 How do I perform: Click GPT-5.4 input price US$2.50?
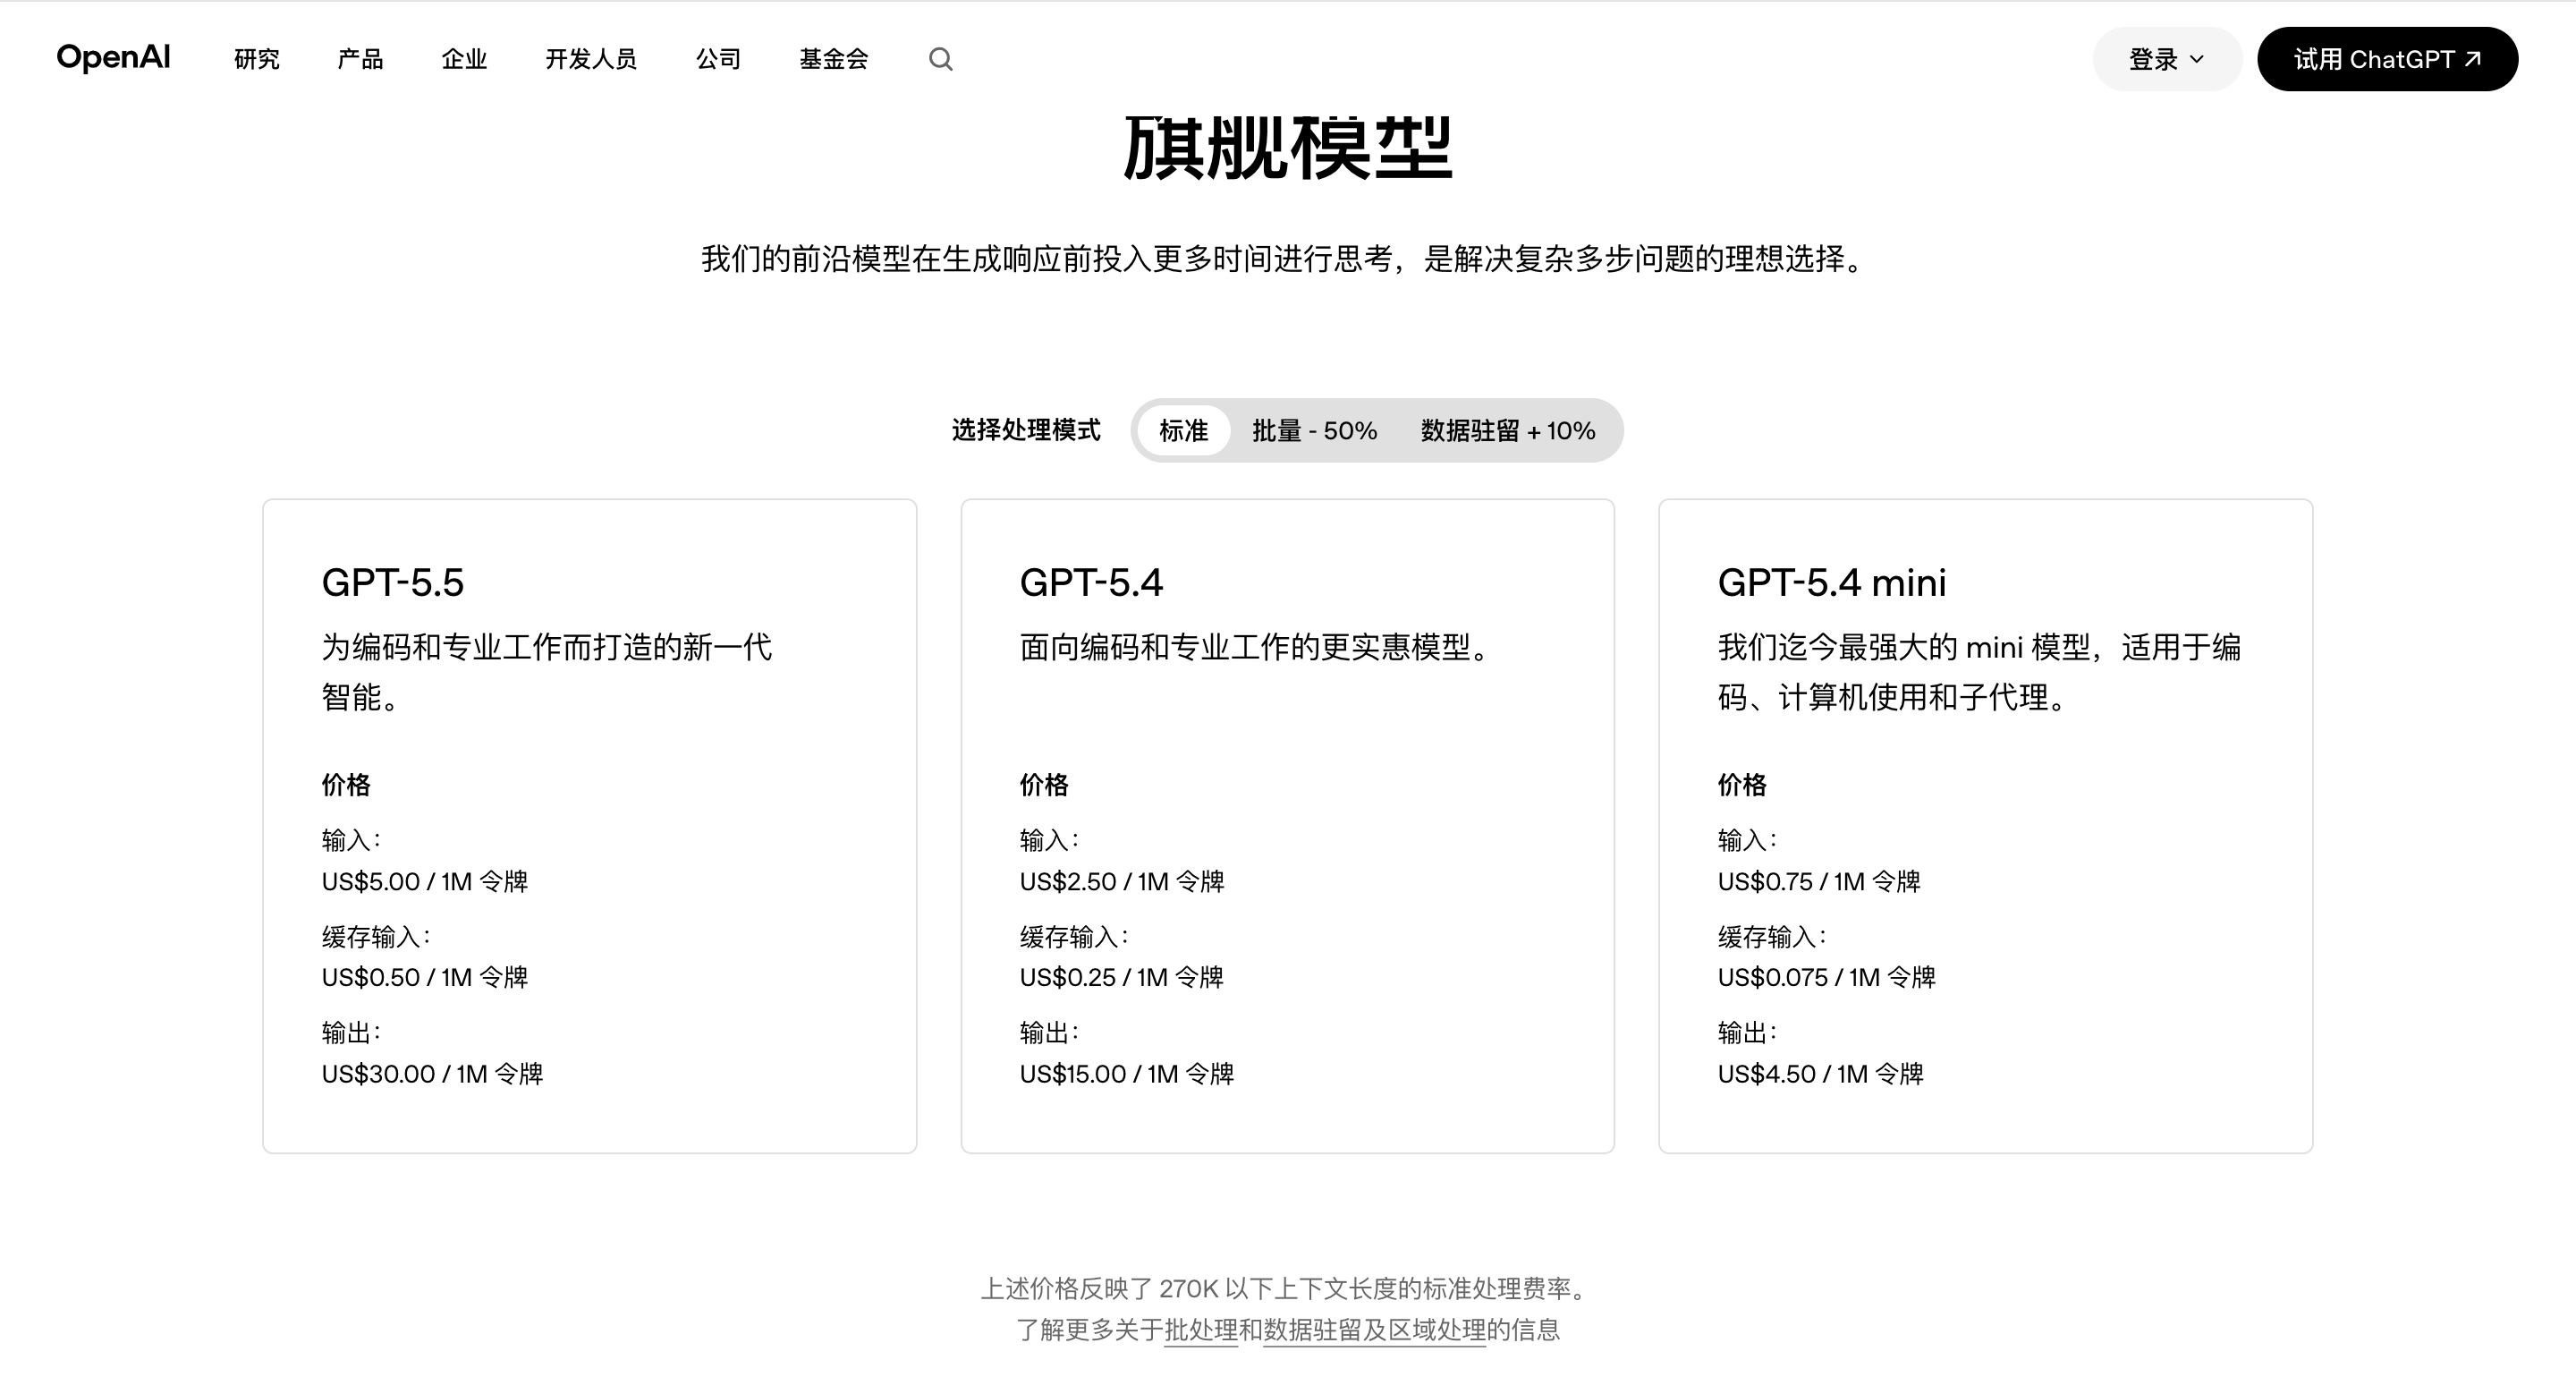pos(1122,881)
